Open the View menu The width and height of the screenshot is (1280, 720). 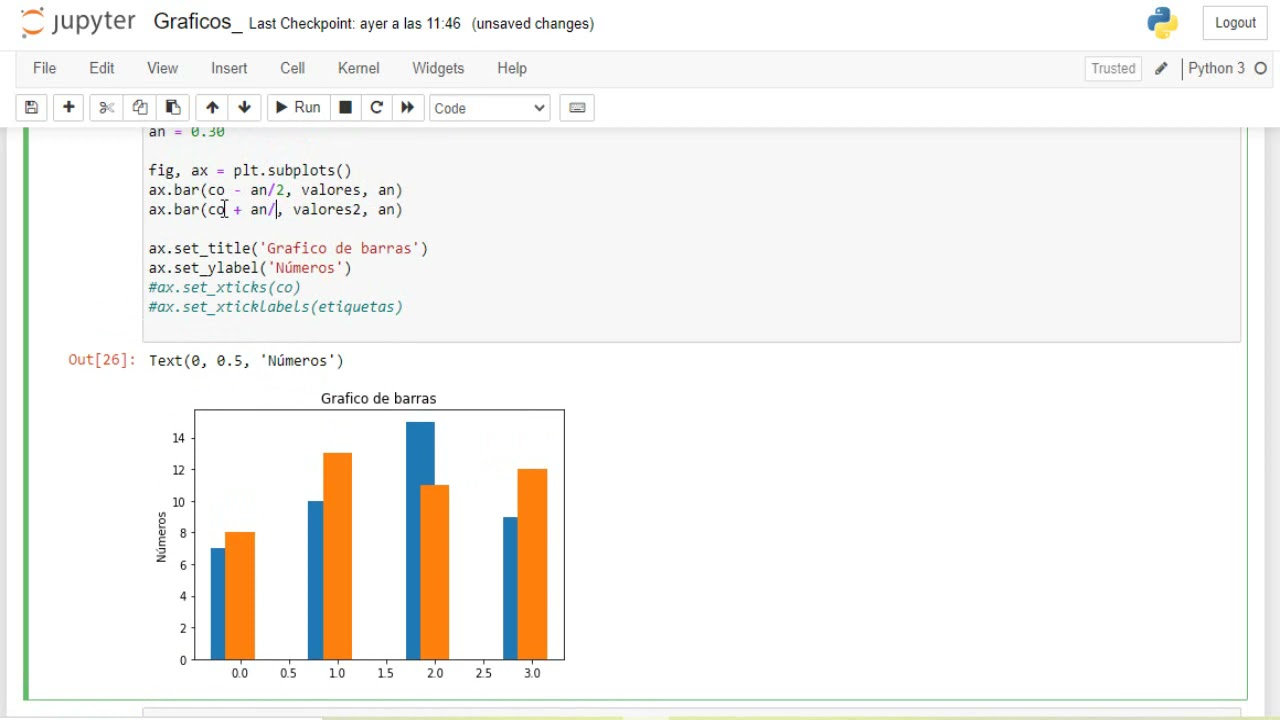click(x=162, y=68)
